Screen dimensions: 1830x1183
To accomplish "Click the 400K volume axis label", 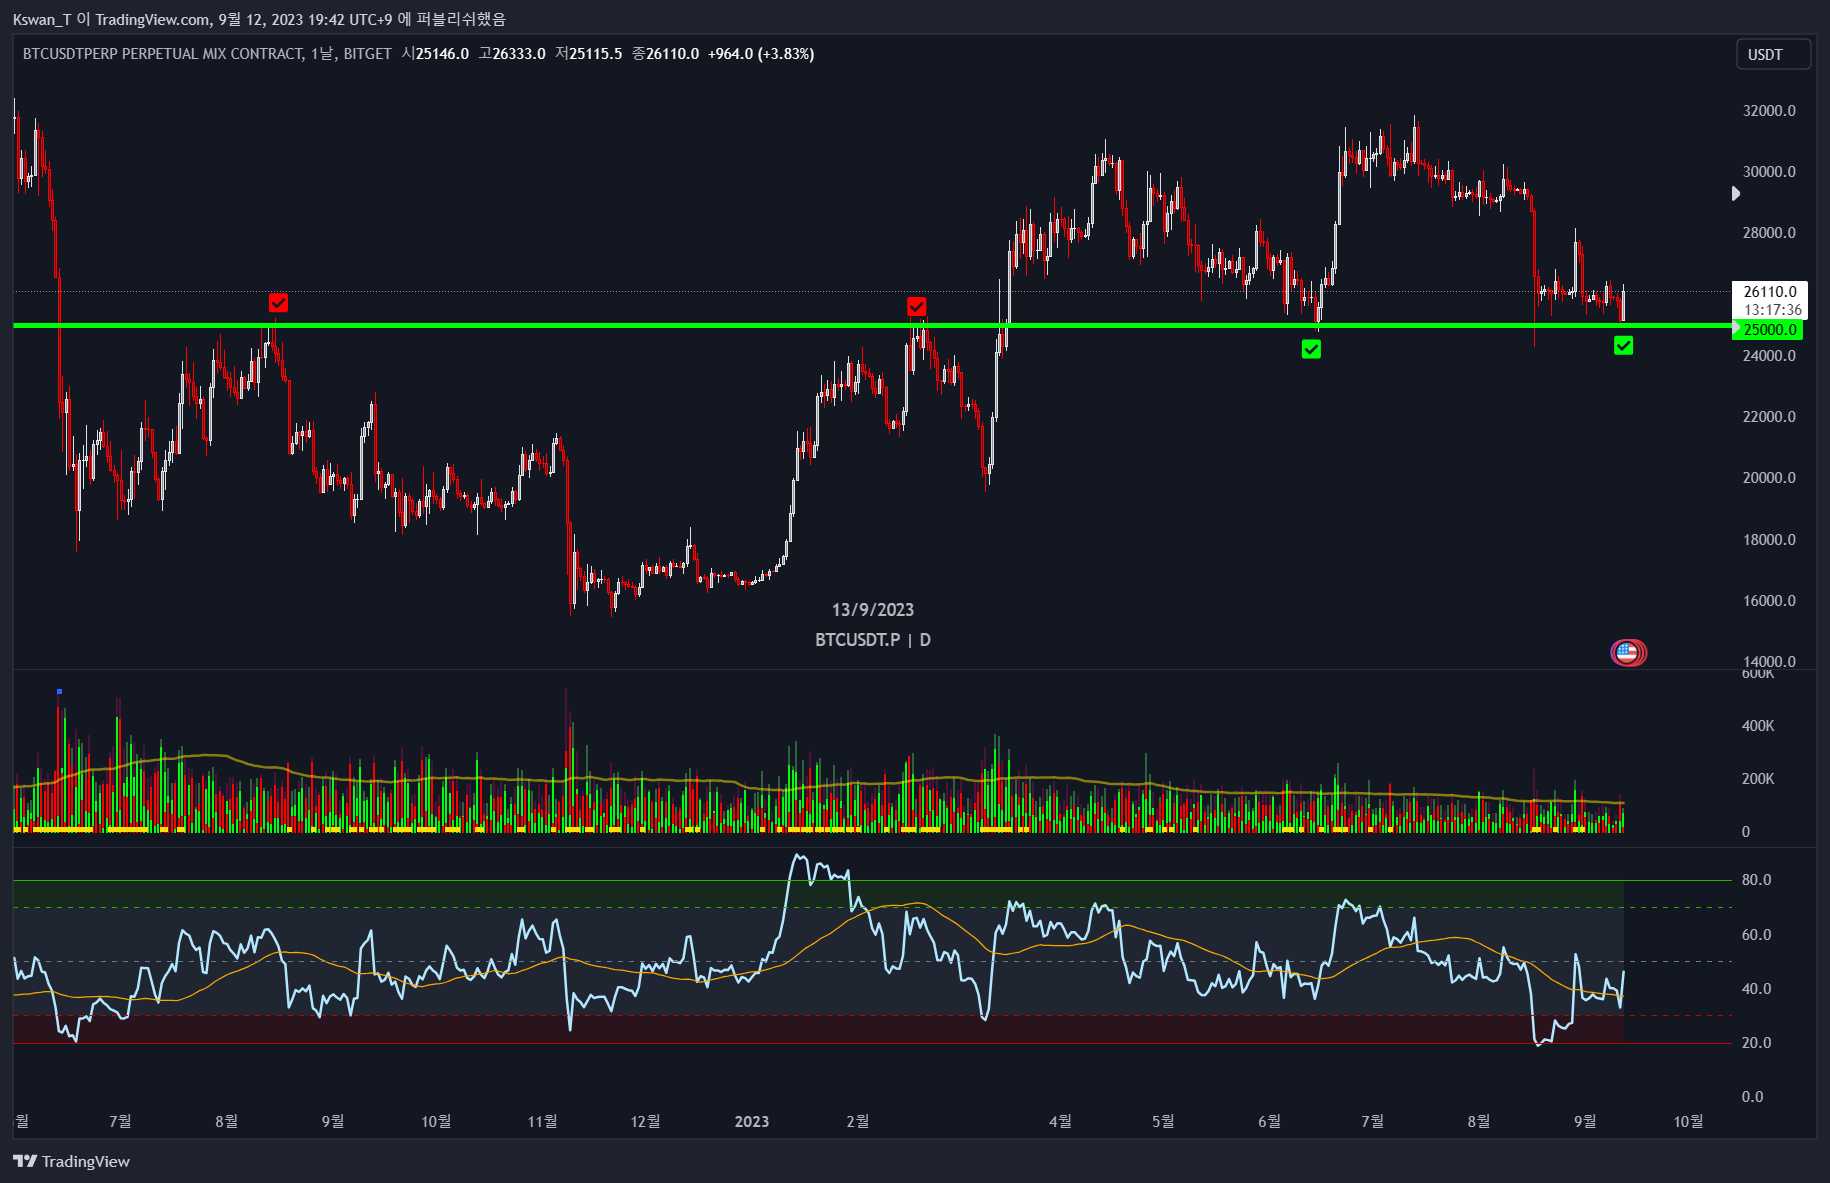I will pyautogui.click(x=1758, y=726).
